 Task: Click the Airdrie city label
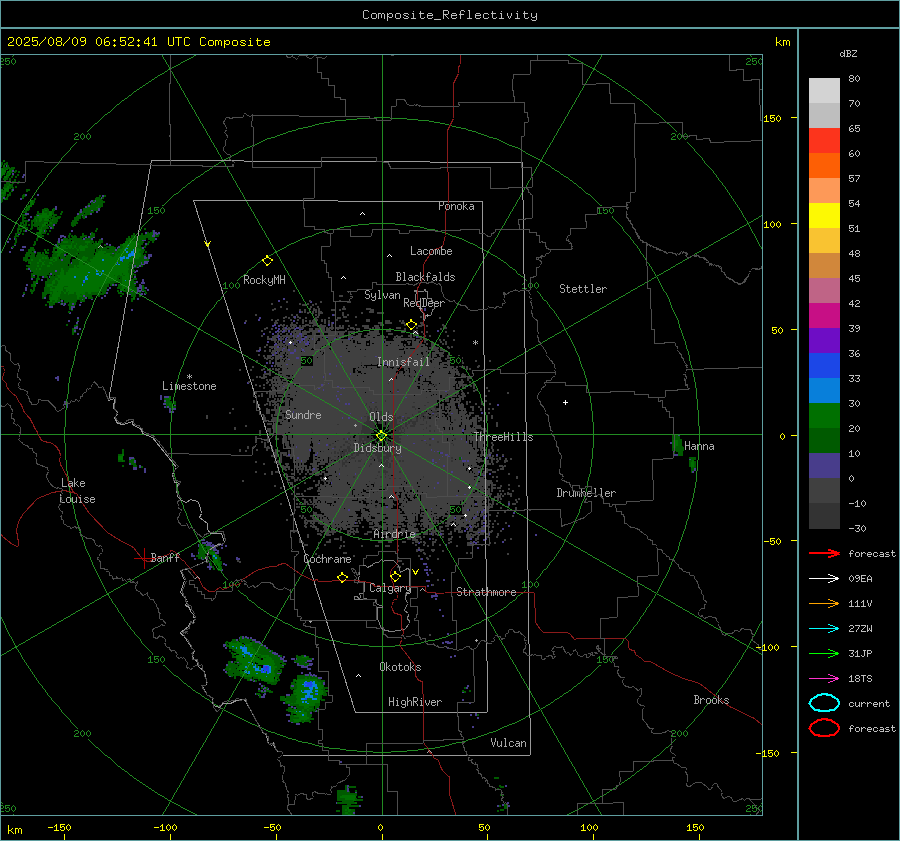point(394,534)
